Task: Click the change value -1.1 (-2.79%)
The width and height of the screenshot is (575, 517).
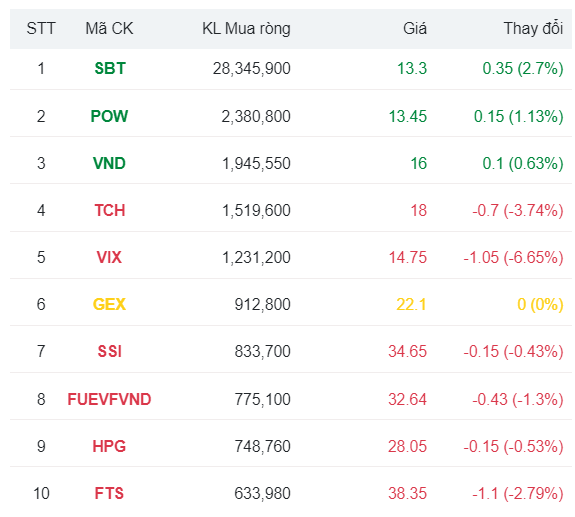Action: pos(518,493)
